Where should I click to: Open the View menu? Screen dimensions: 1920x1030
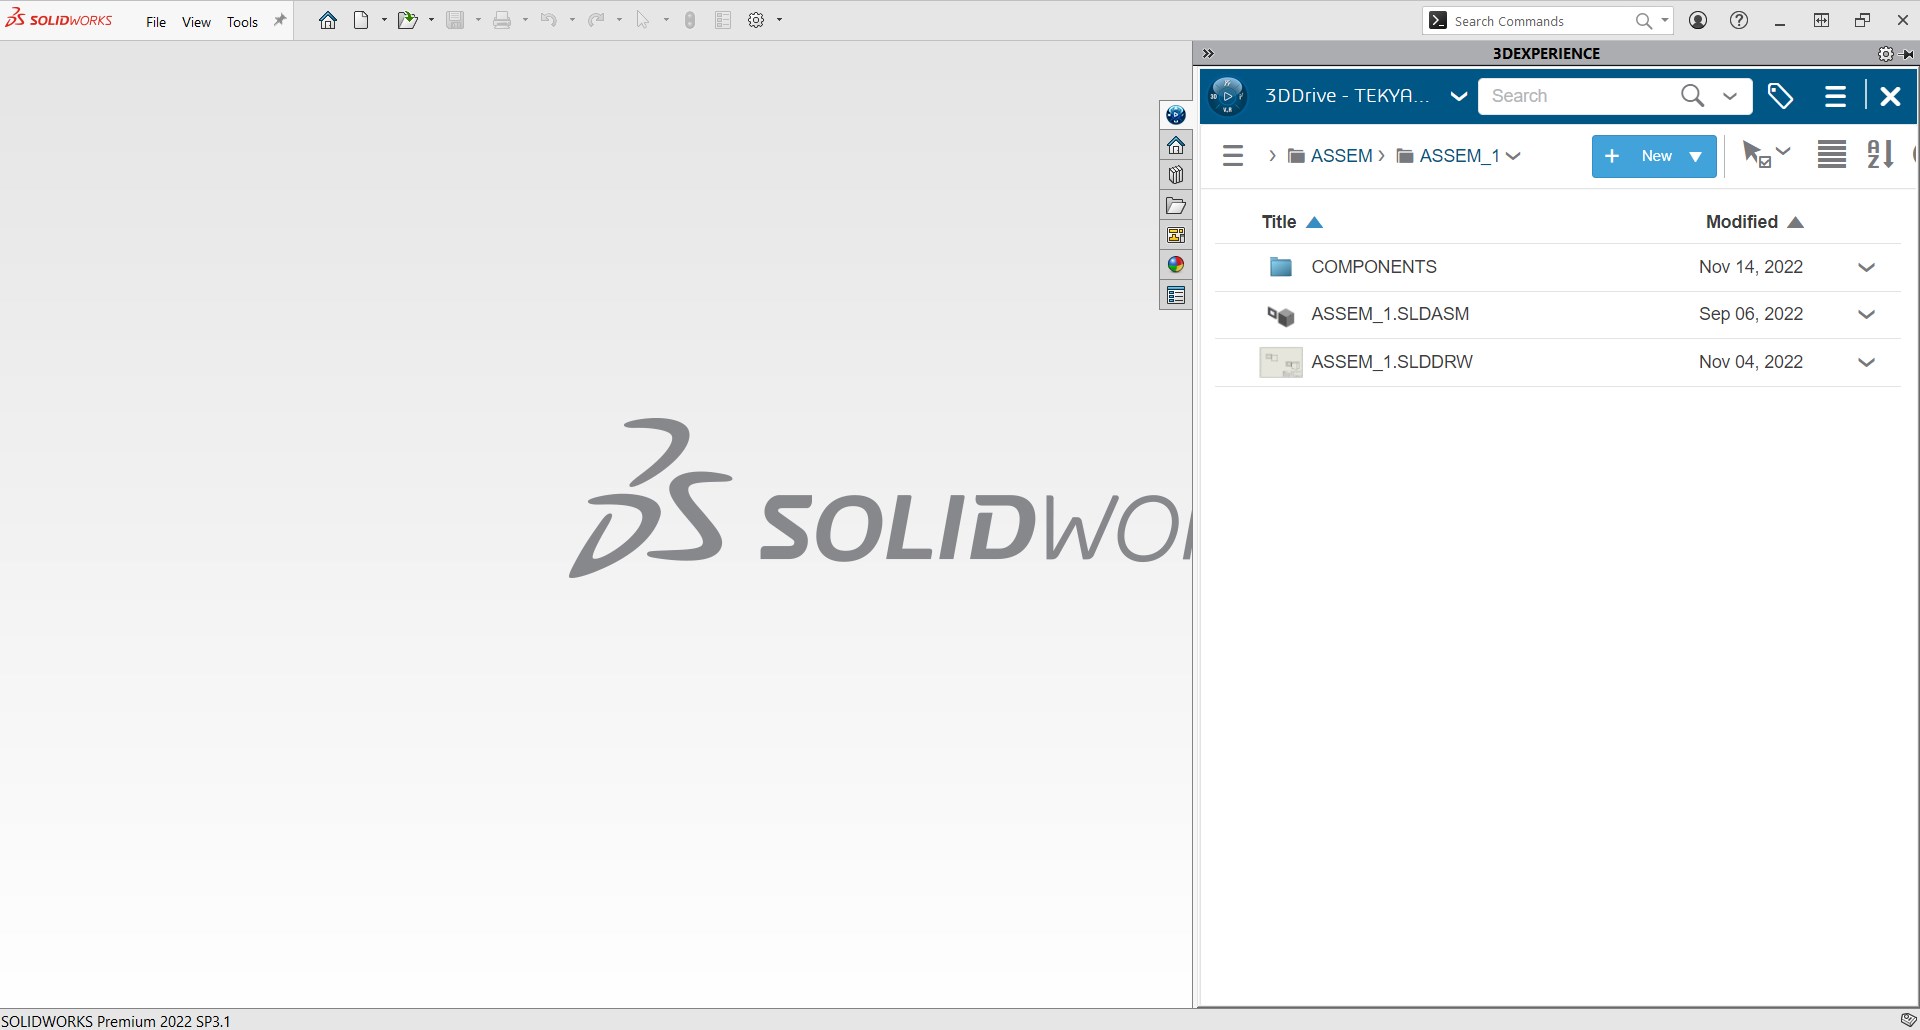pos(196,22)
